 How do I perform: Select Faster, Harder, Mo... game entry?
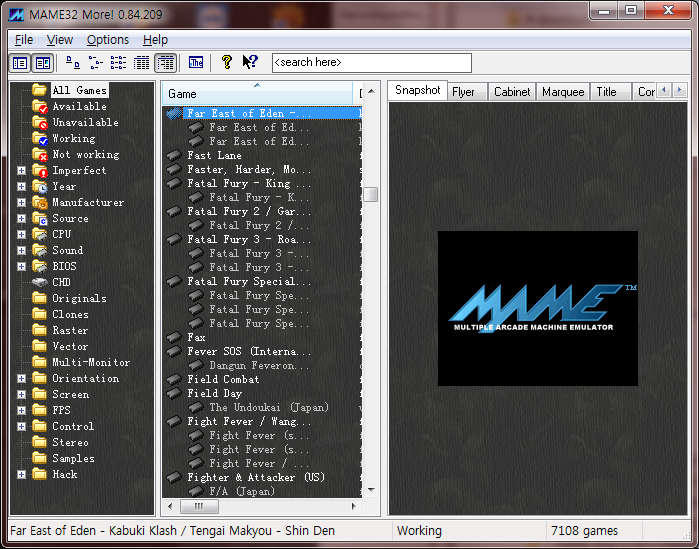249,170
